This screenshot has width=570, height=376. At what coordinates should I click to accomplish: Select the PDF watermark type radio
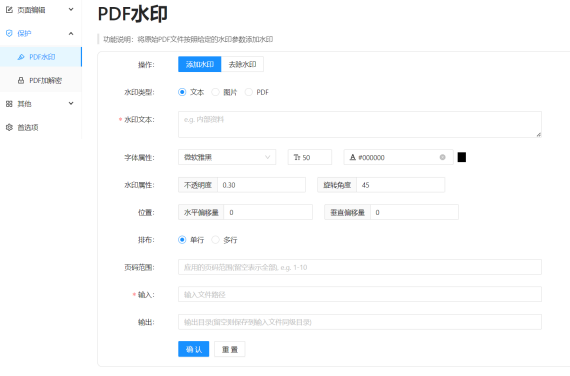tap(249, 92)
